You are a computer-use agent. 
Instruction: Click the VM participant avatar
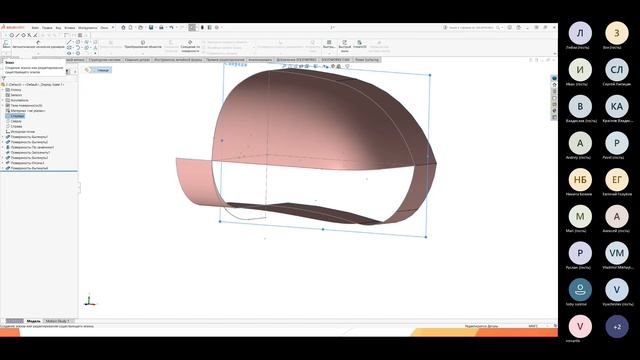click(x=617, y=253)
